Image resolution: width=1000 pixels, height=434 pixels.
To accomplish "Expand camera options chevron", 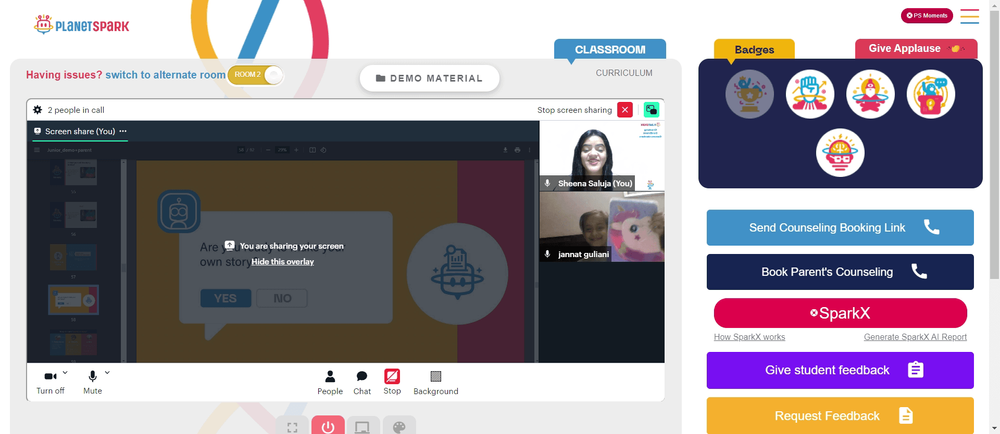I will [65, 372].
